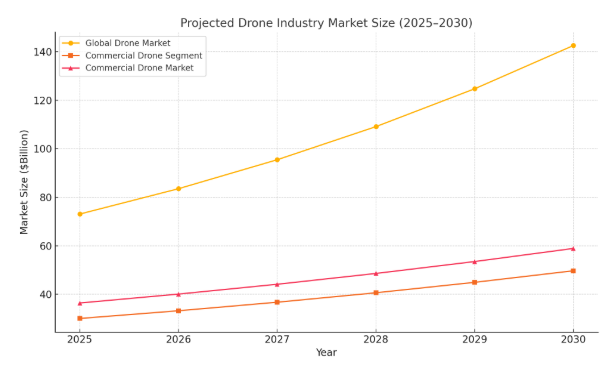Click orange square Commercial Drone Segment point at 2029
This screenshot has width=609, height=366.
click(475, 282)
